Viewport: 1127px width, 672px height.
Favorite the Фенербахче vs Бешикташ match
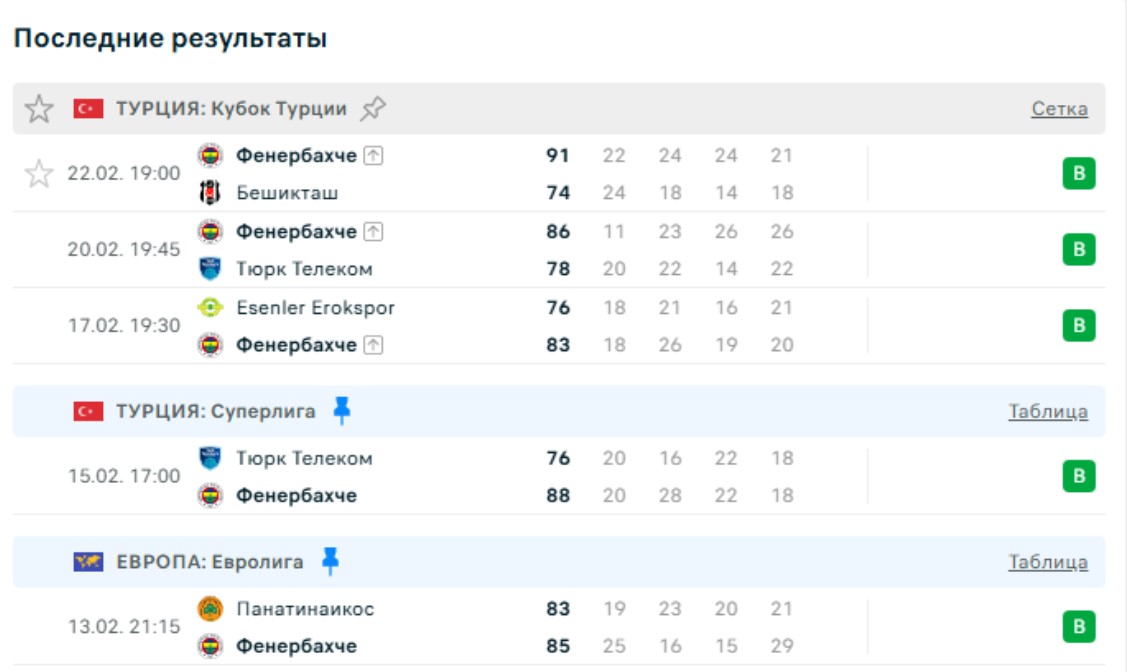[39, 174]
